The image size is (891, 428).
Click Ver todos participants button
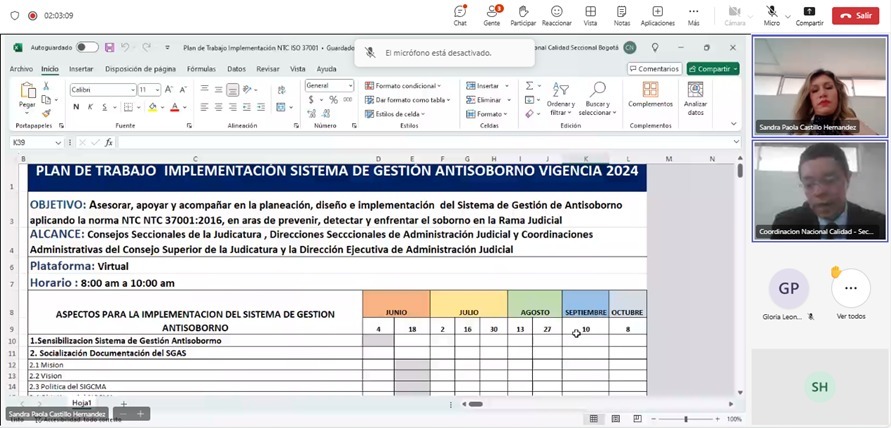(x=850, y=295)
